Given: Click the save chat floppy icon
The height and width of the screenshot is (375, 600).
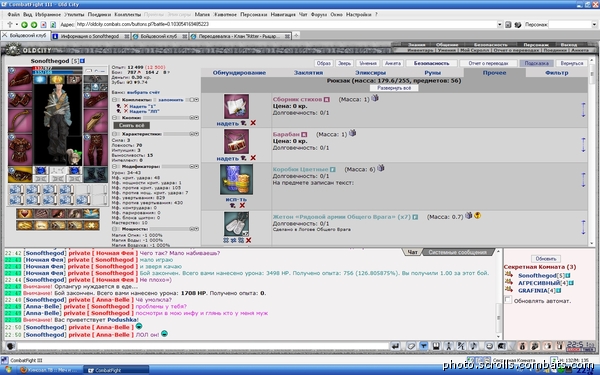Looking at the screenshot, I should pos(436,346).
